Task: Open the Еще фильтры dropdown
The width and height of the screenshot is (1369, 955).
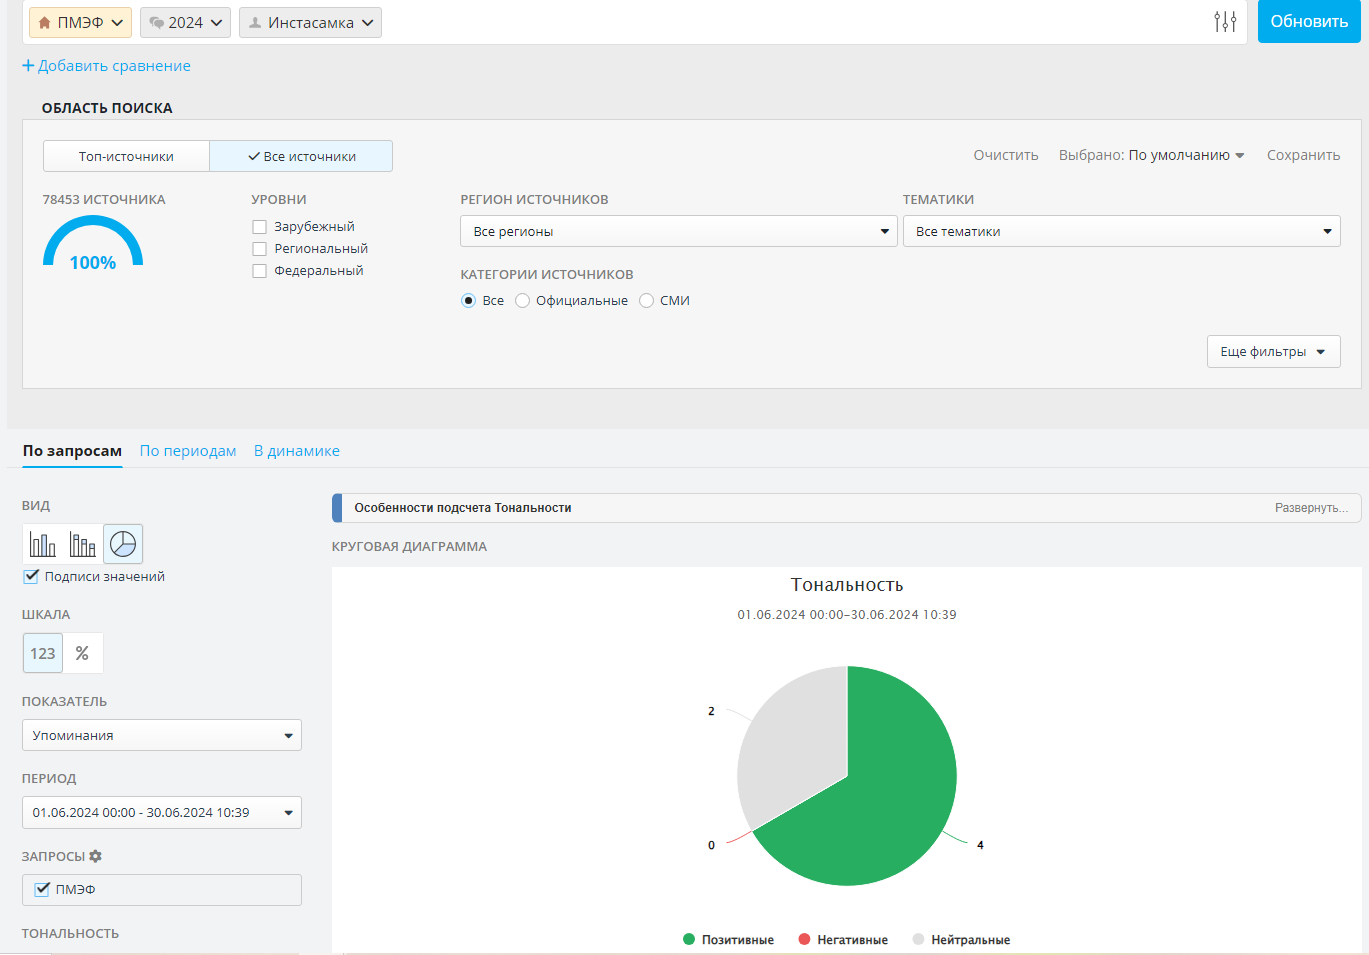Action: point(1273,352)
